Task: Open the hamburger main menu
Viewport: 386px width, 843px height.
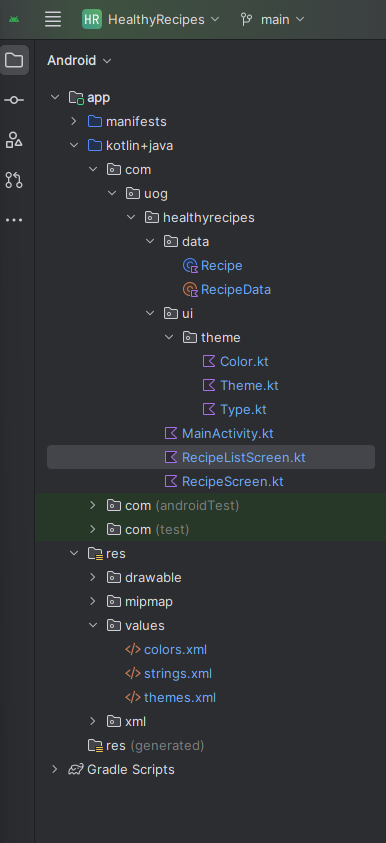Action: click(x=53, y=19)
